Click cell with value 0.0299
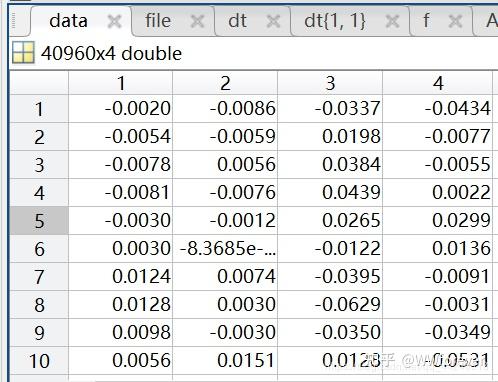 point(438,221)
